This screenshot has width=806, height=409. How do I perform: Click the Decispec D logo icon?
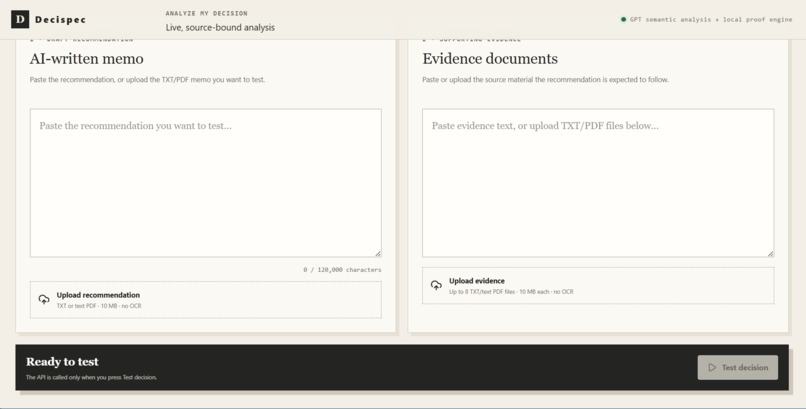(x=20, y=20)
